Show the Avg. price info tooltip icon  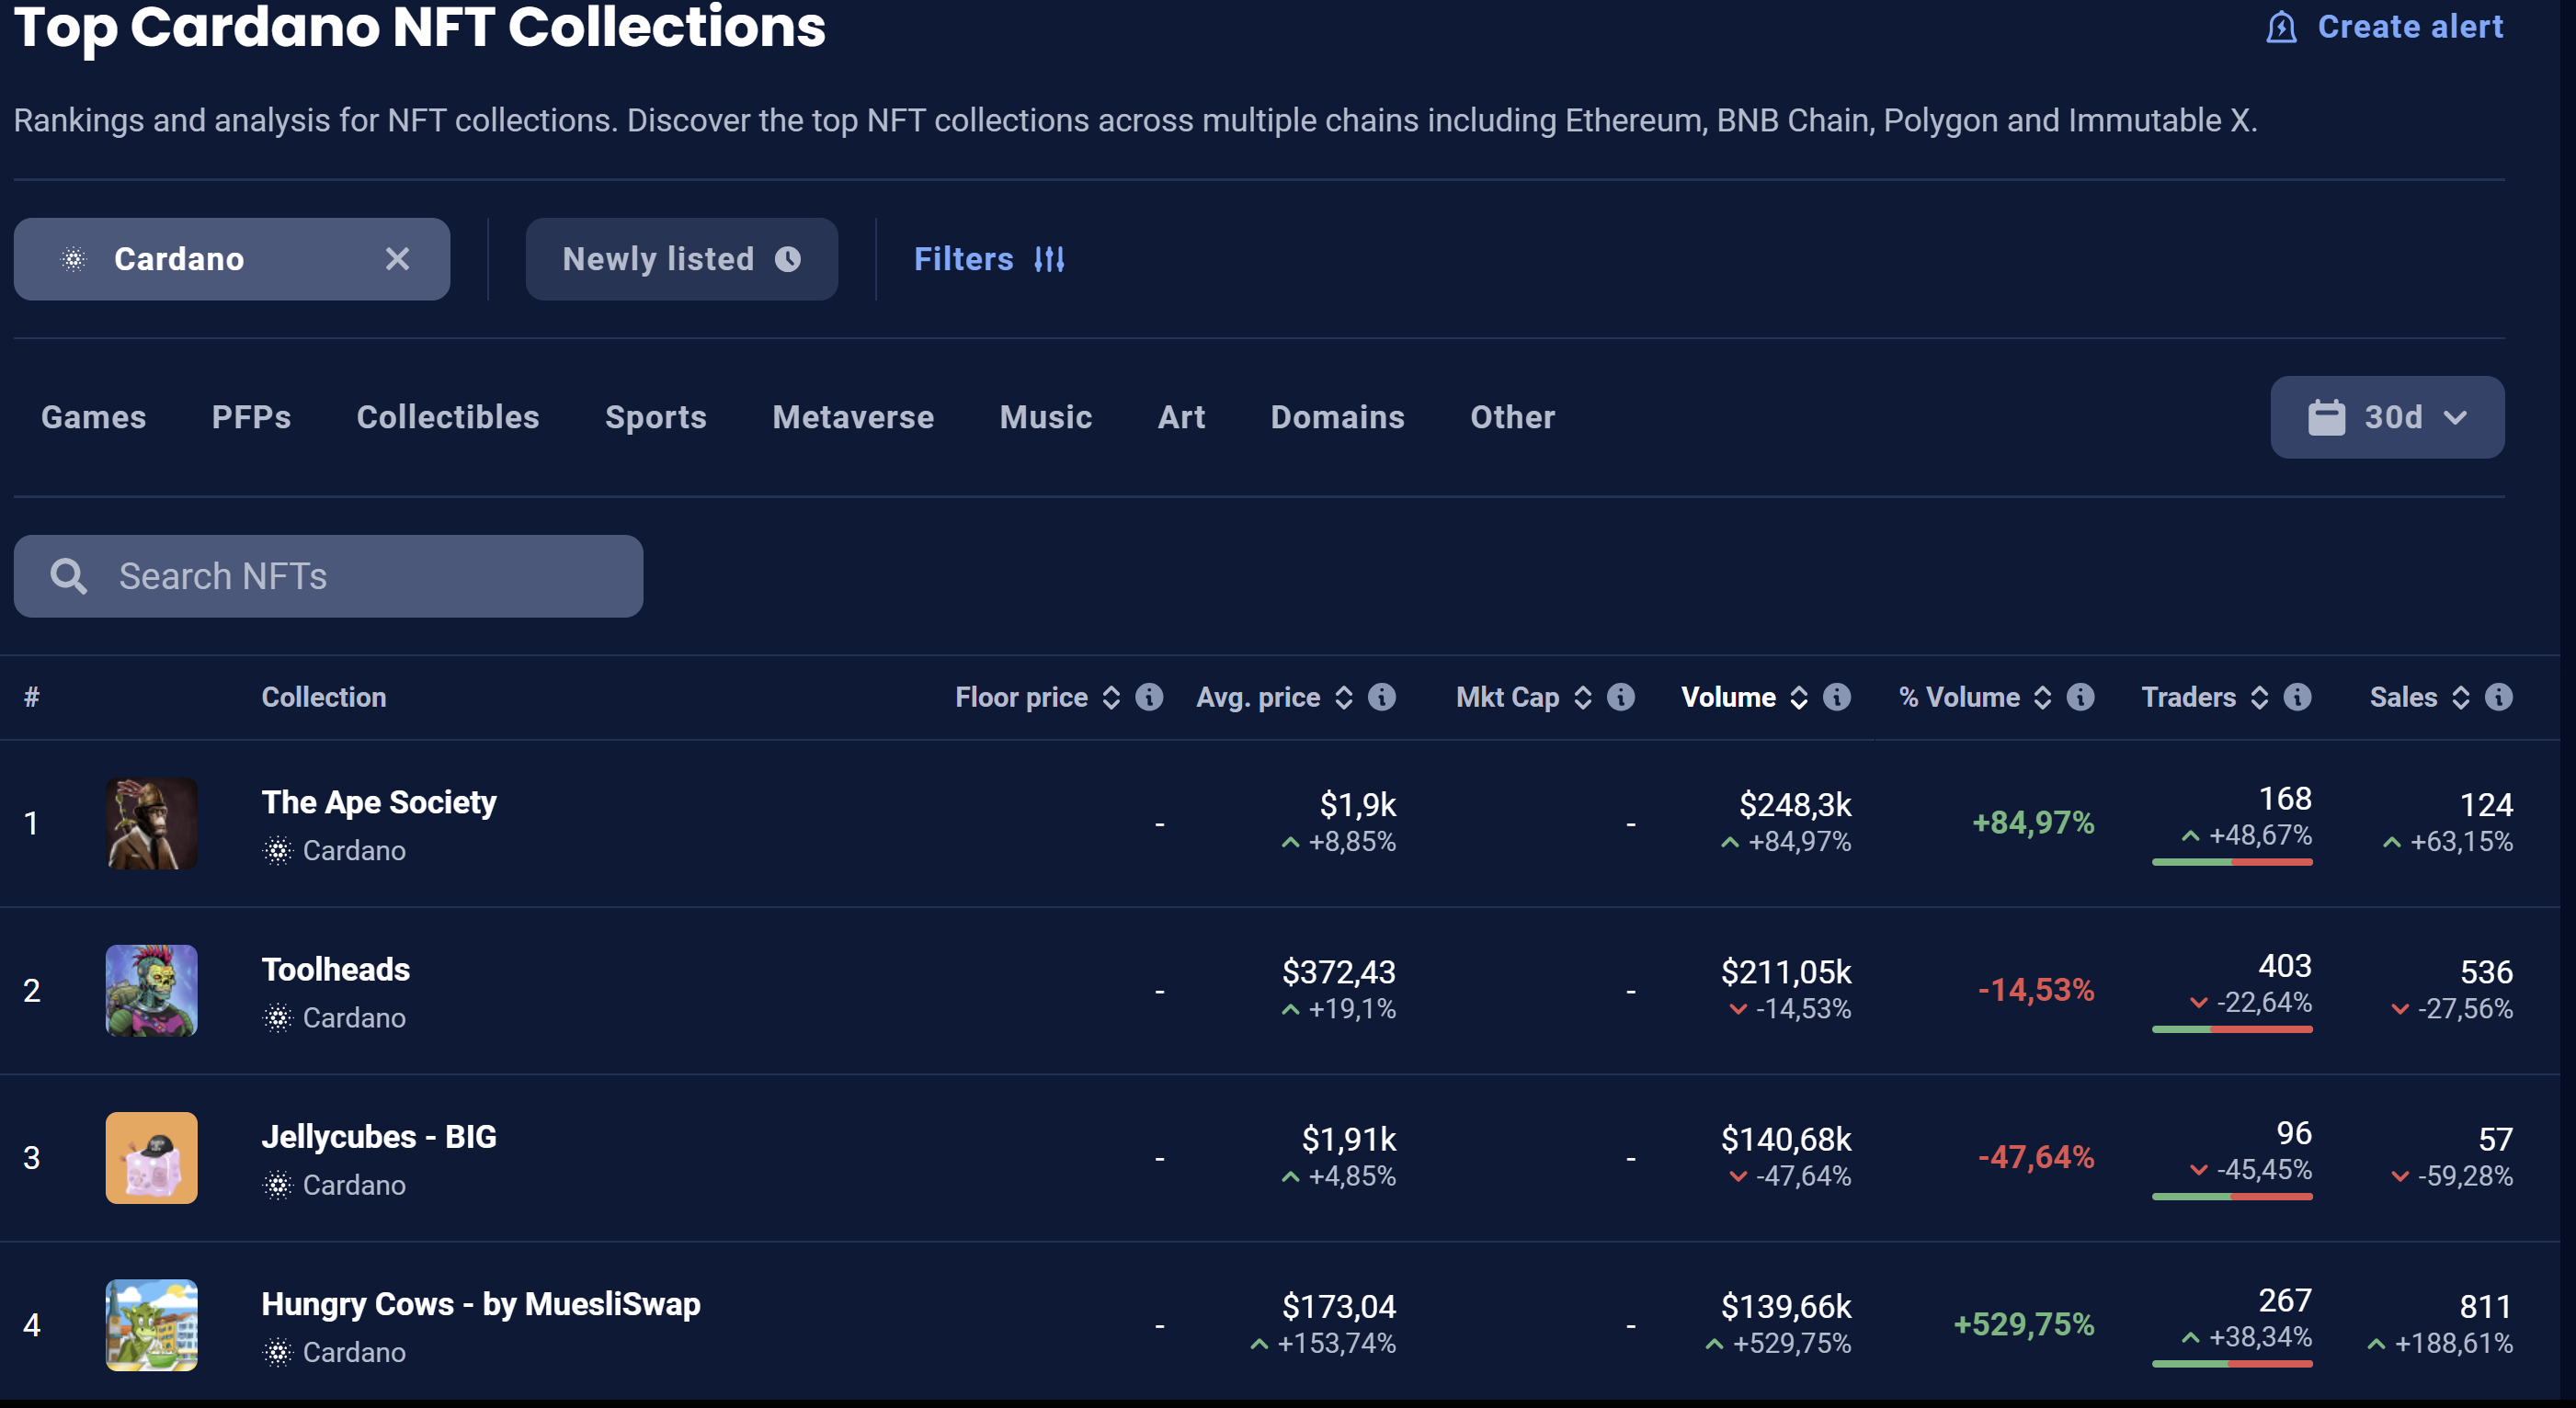[x=1382, y=697]
